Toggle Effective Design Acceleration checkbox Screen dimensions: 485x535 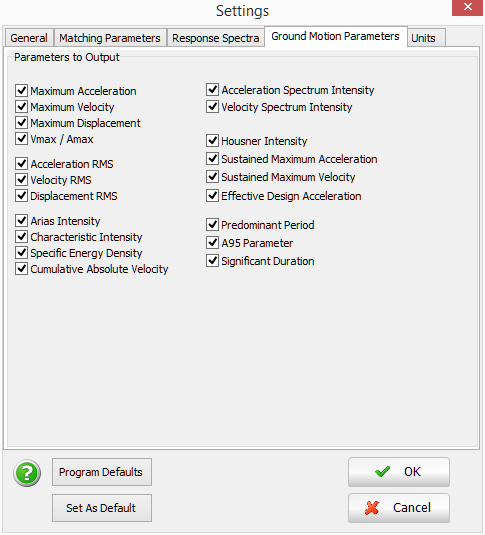tap(213, 196)
